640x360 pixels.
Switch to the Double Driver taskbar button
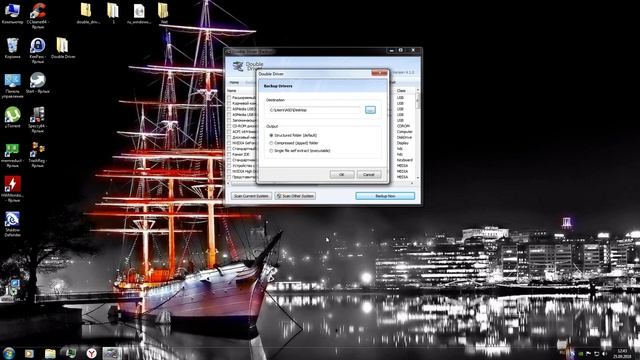click(x=112, y=353)
